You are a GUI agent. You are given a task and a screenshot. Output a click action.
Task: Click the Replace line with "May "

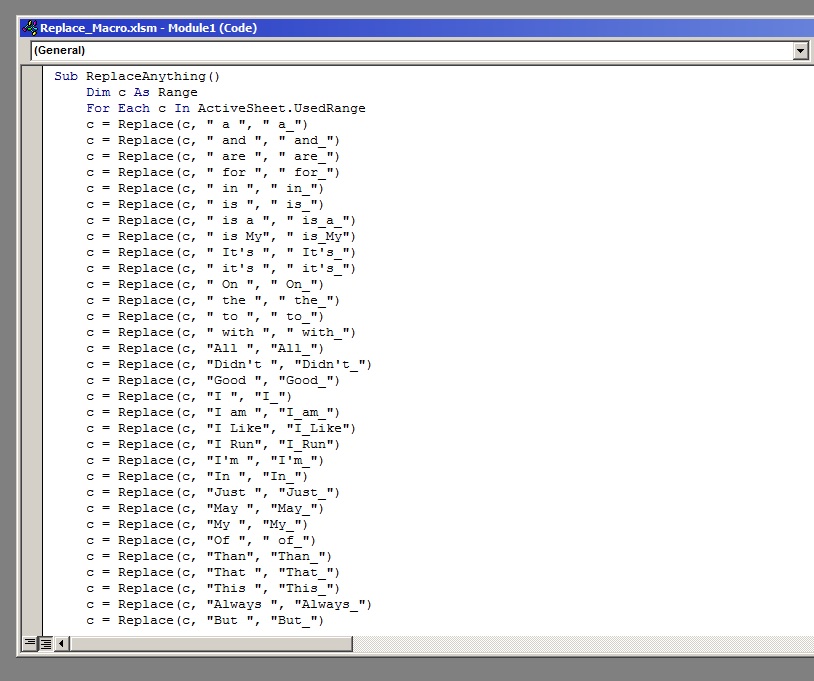[x=205, y=509]
